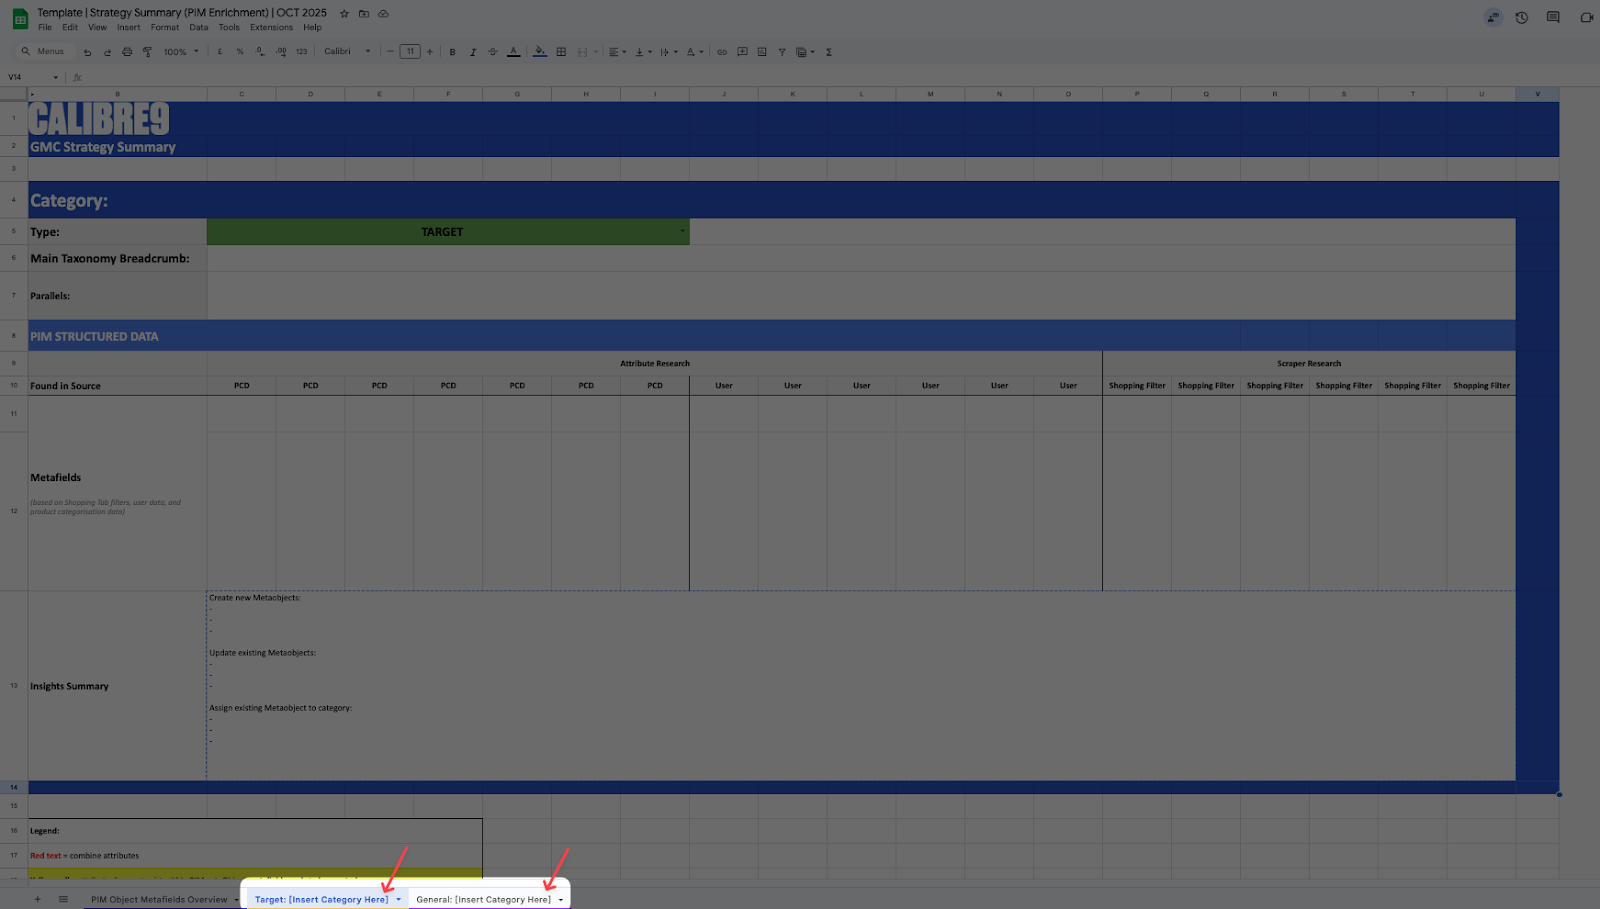This screenshot has width=1600, height=909.
Task: Star this spreadsheet document
Action: [344, 13]
